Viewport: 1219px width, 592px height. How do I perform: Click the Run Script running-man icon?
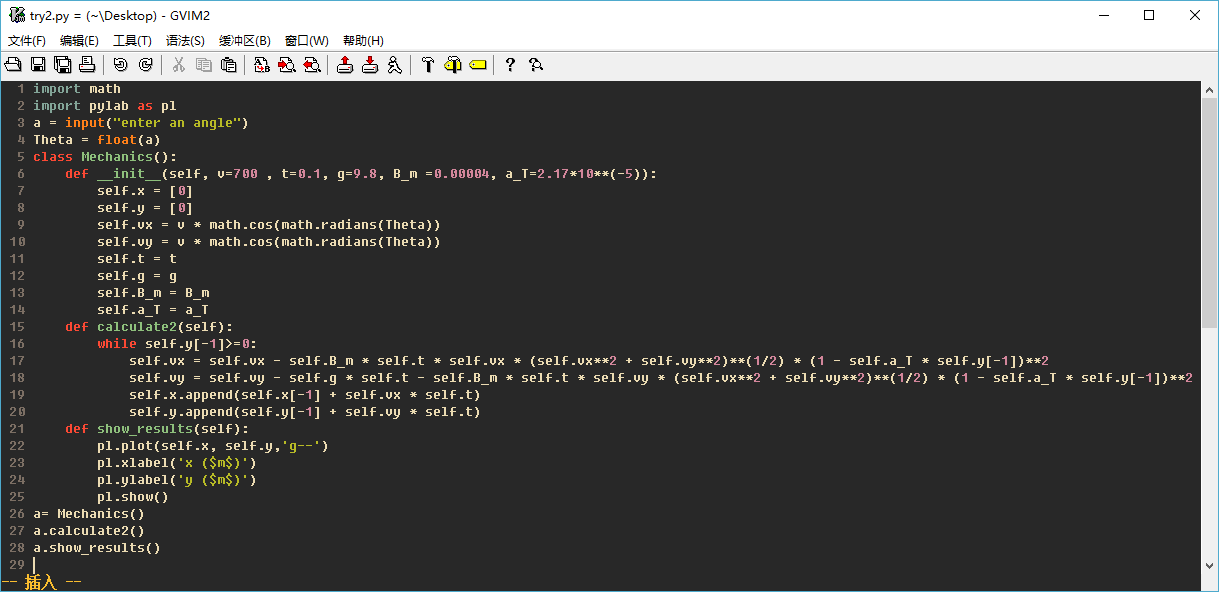coord(394,65)
